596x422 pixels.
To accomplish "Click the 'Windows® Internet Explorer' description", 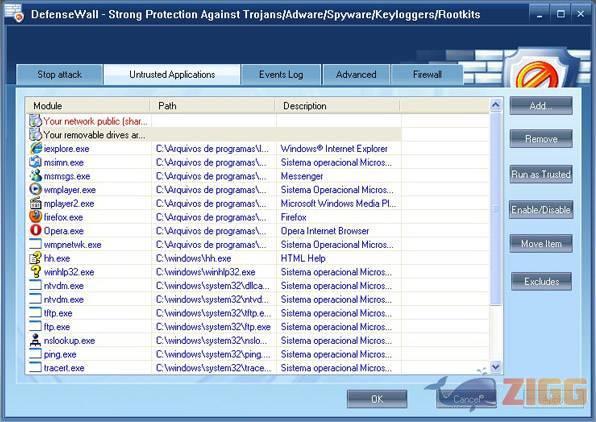I will click(334, 149).
